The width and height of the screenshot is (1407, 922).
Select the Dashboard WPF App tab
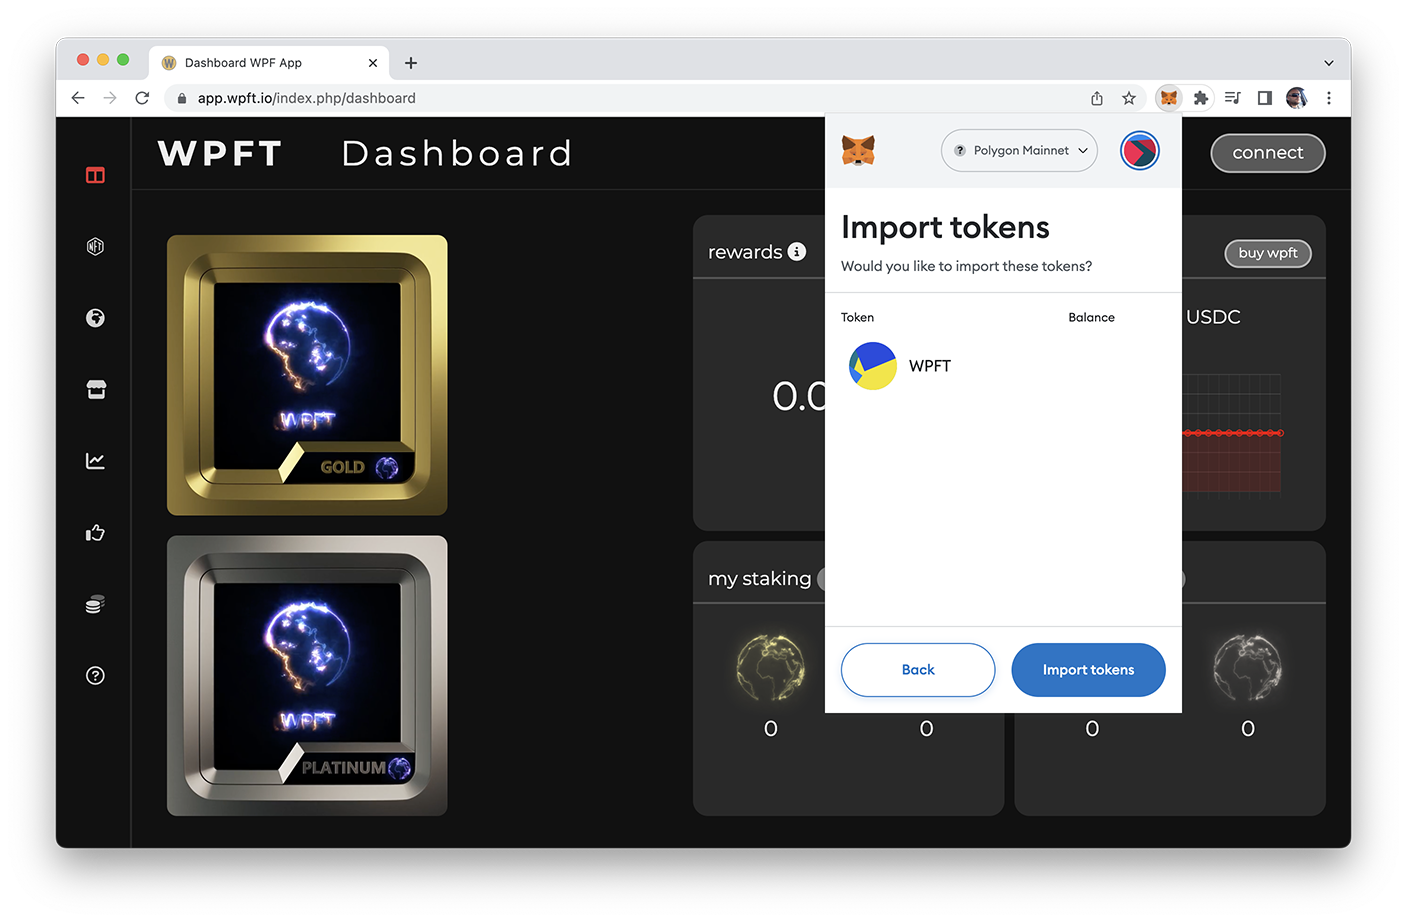pos(268,62)
